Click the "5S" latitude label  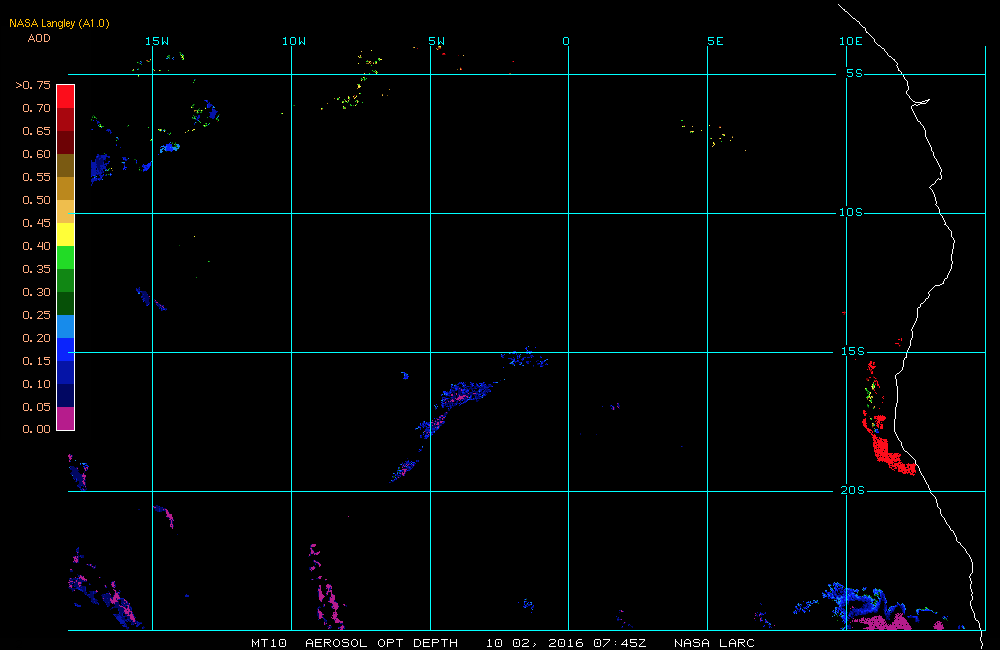(x=855, y=73)
